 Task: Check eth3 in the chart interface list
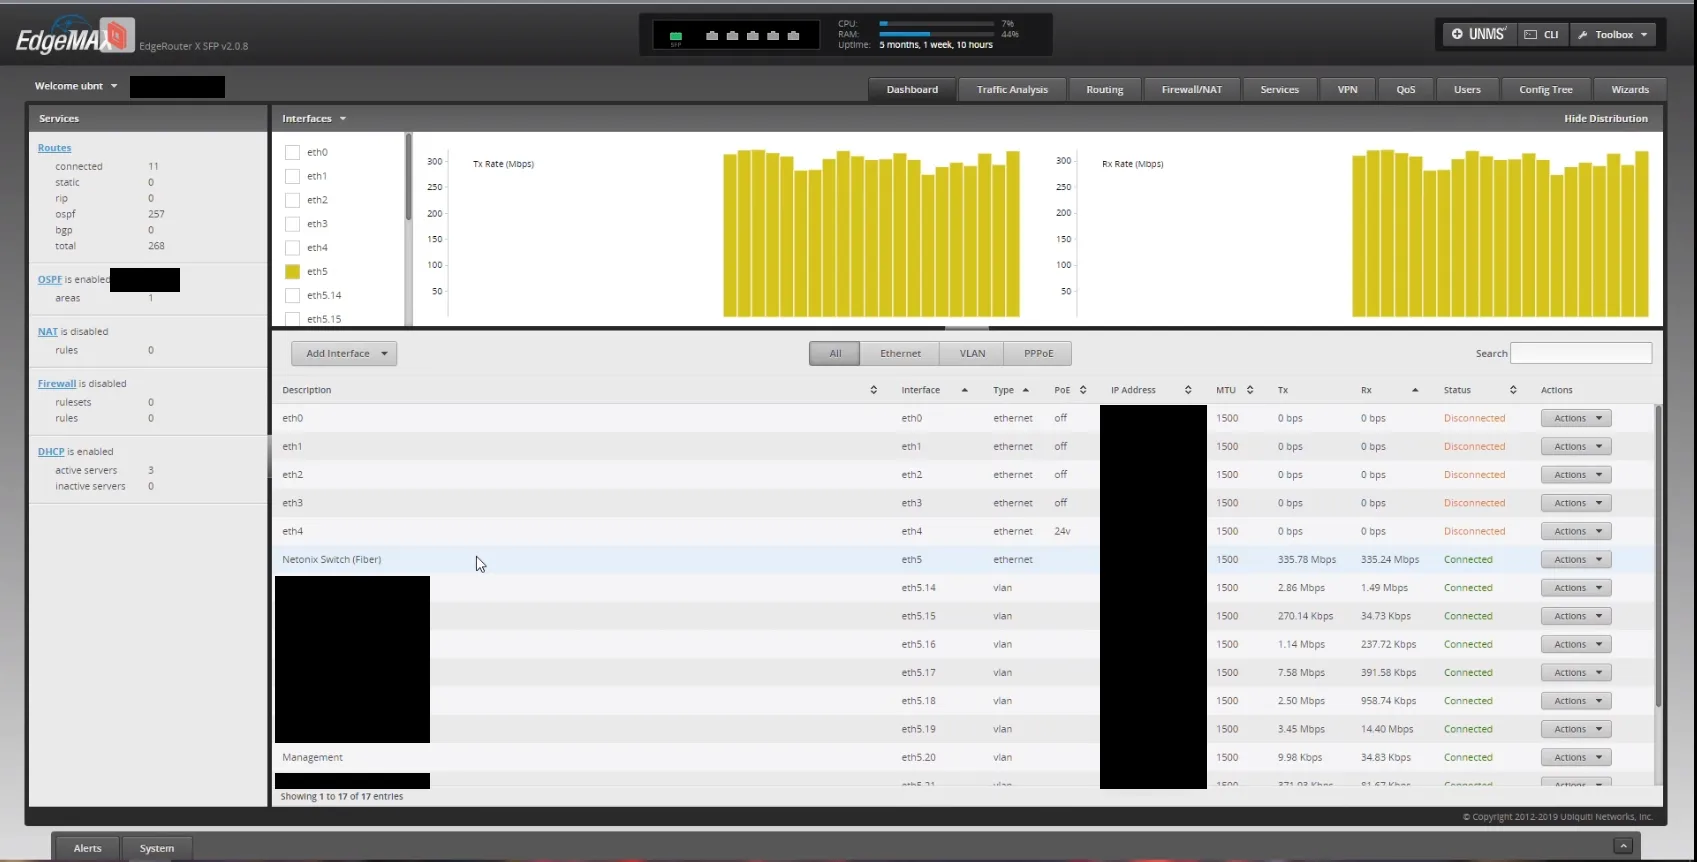pos(292,224)
